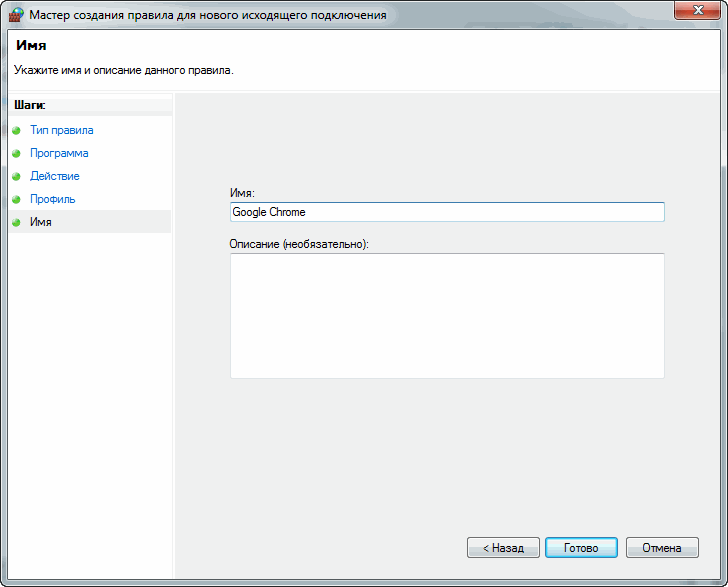Click the Шаги header in sidebar
The height and width of the screenshot is (587, 728).
tap(30, 105)
